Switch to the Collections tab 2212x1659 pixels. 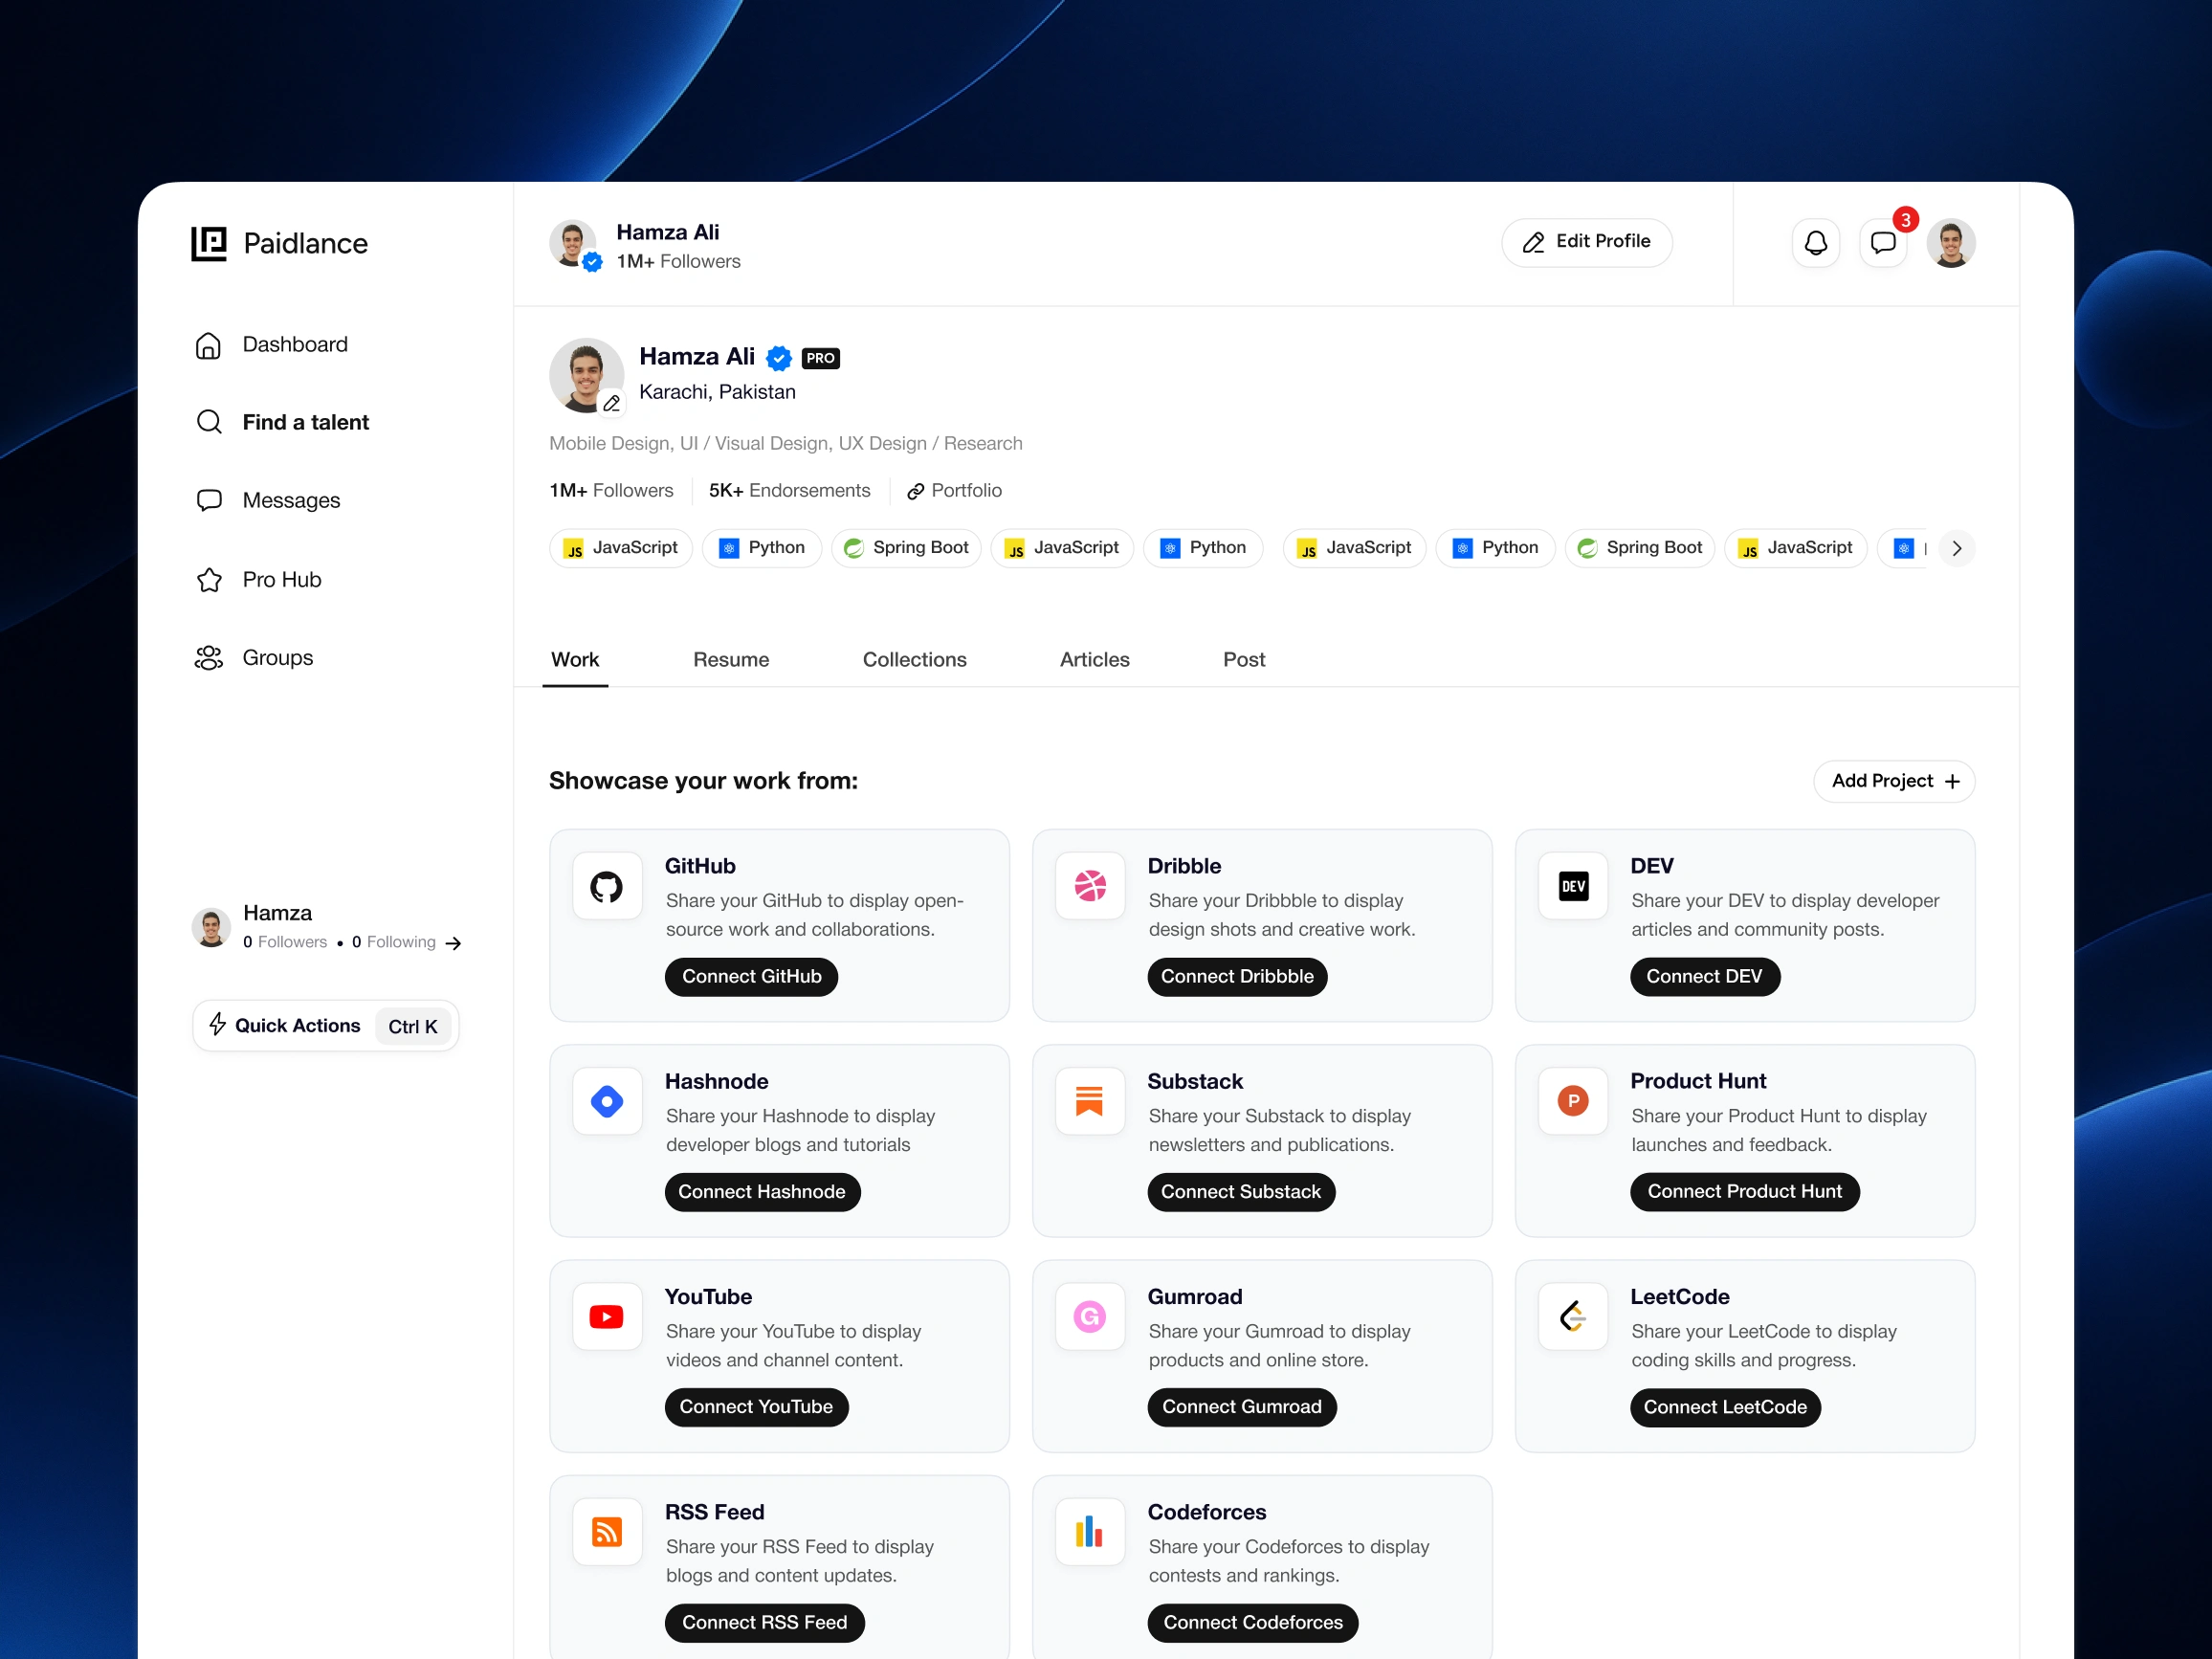pyautogui.click(x=914, y=660)
